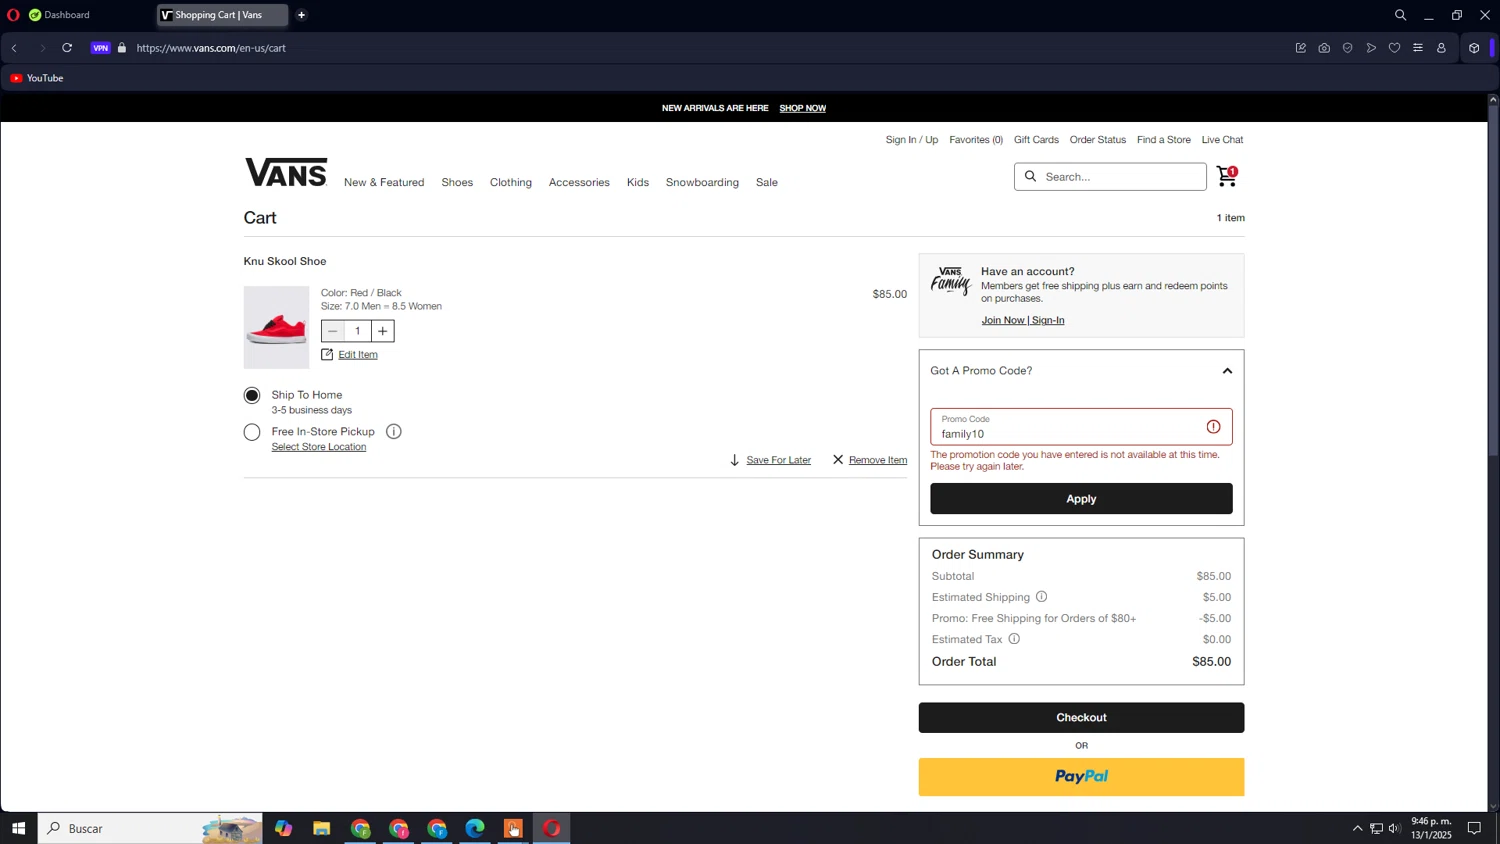
Task: Open Live Chat link
Action: point(1222,140)
